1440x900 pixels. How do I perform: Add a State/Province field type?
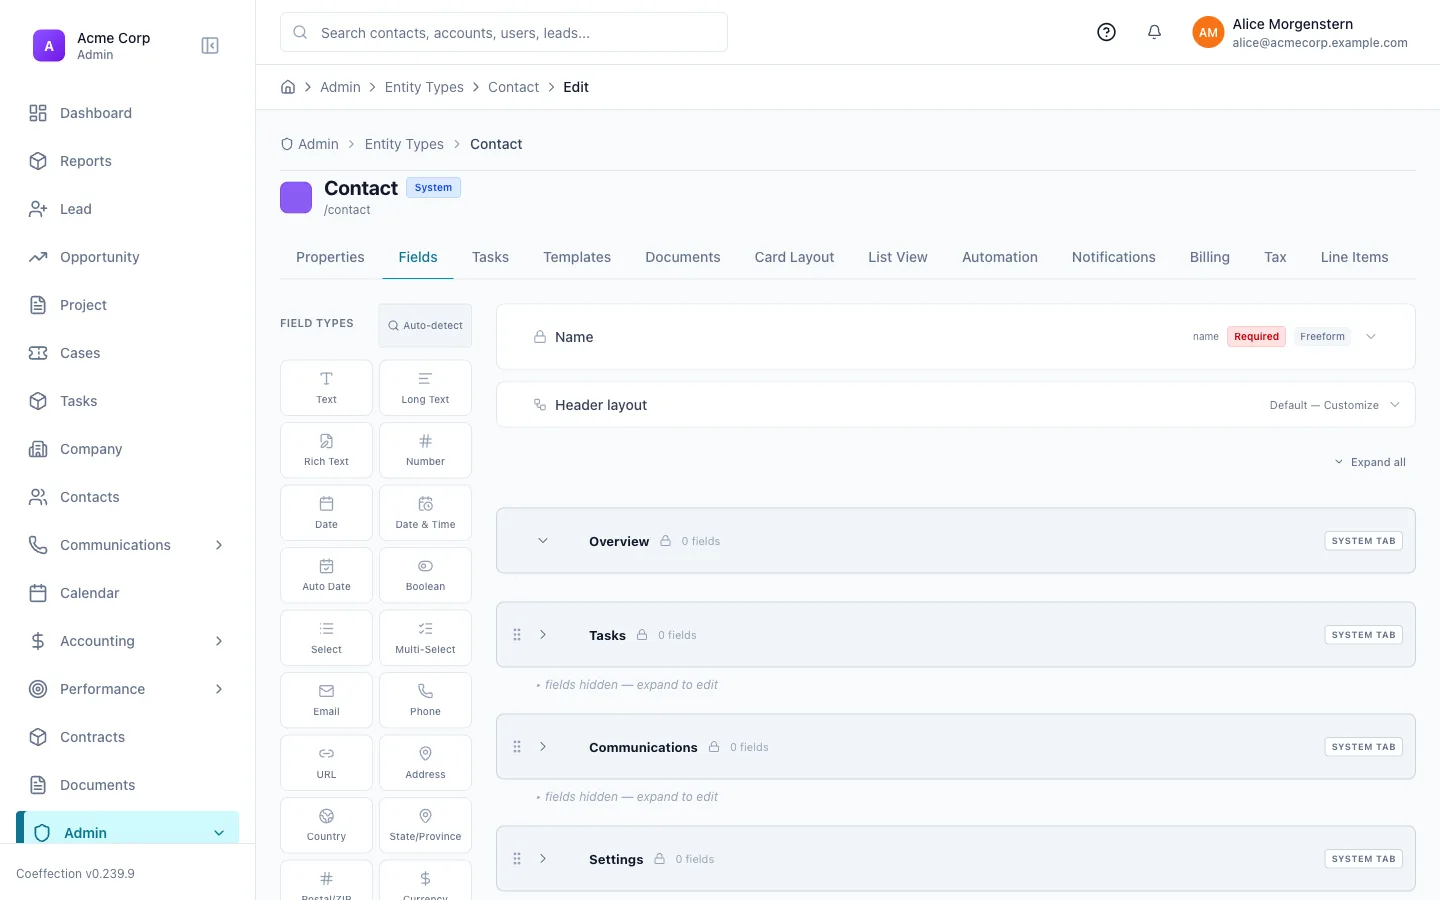(425, 825)
